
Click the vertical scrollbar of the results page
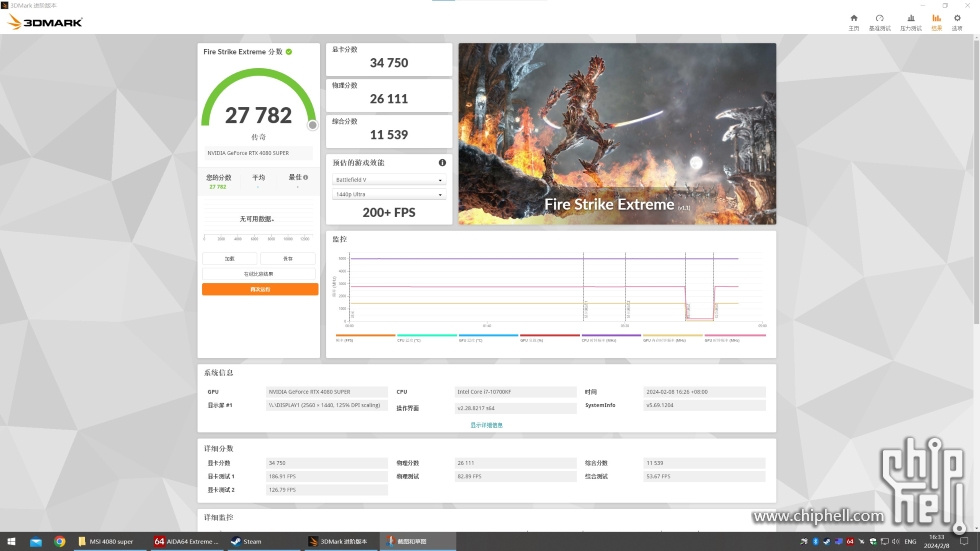click(x=976, y=180)
